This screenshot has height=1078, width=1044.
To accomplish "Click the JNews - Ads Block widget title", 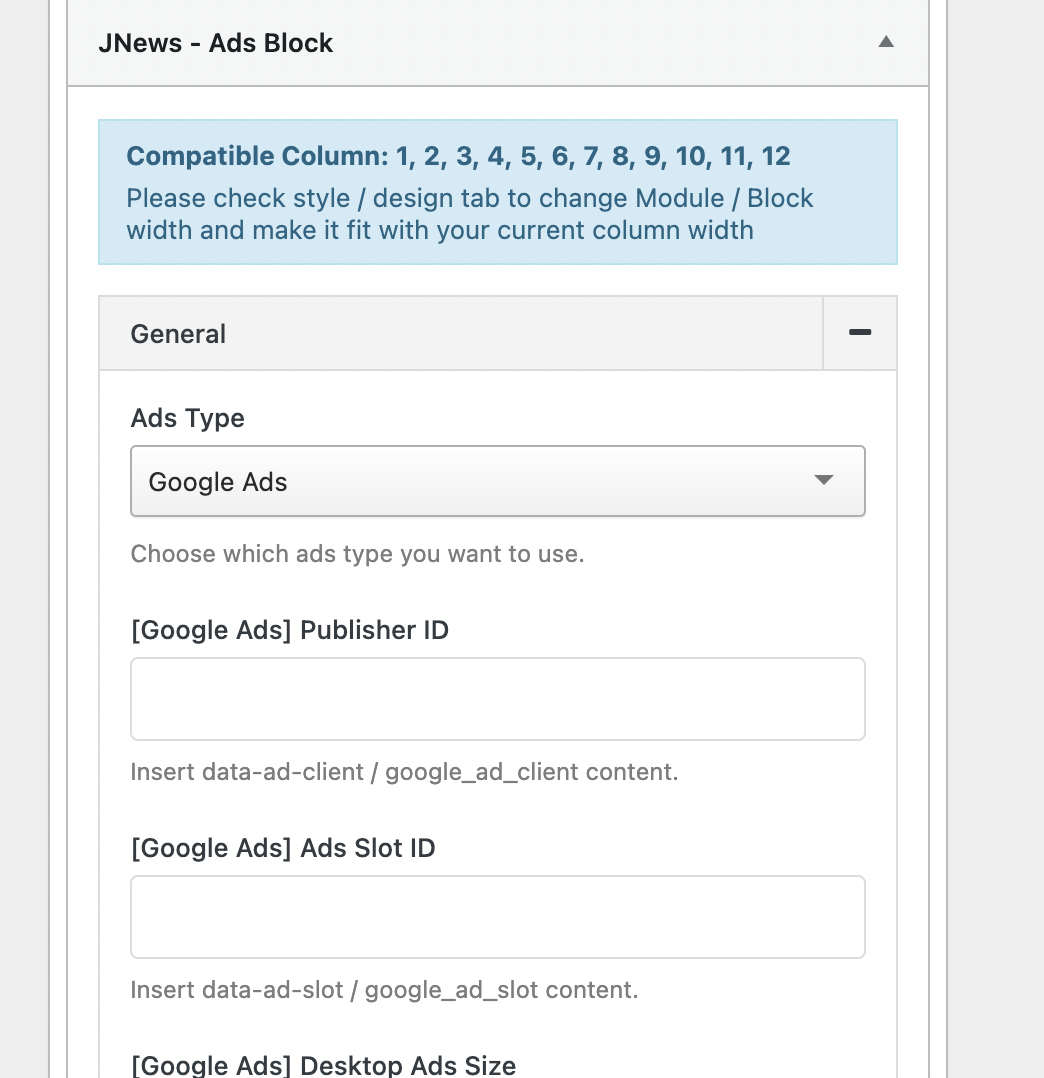I will tap(216, 43).
